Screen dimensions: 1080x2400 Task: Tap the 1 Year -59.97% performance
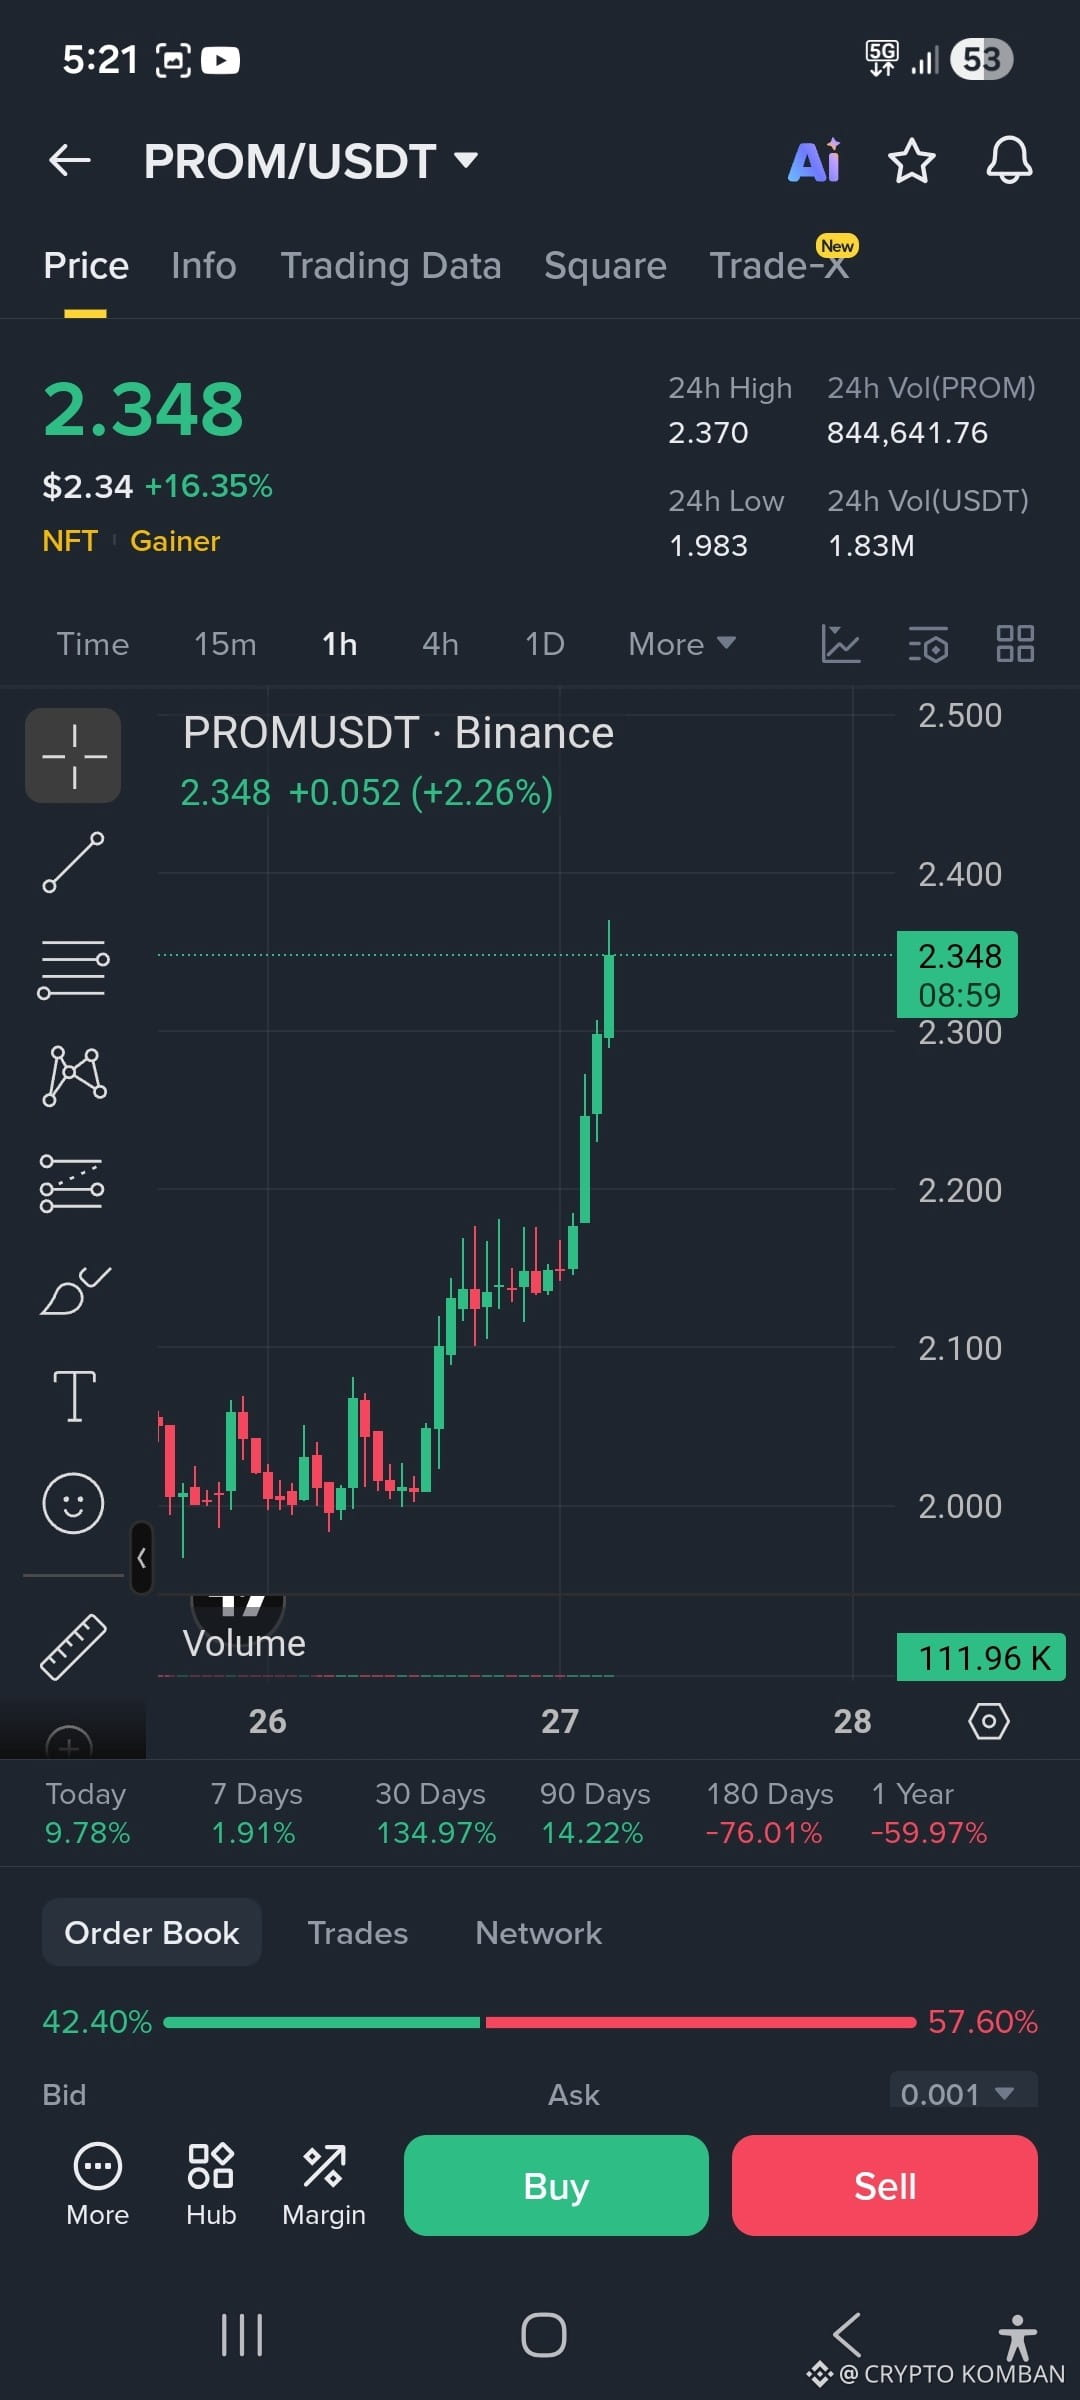point(929,1813)
